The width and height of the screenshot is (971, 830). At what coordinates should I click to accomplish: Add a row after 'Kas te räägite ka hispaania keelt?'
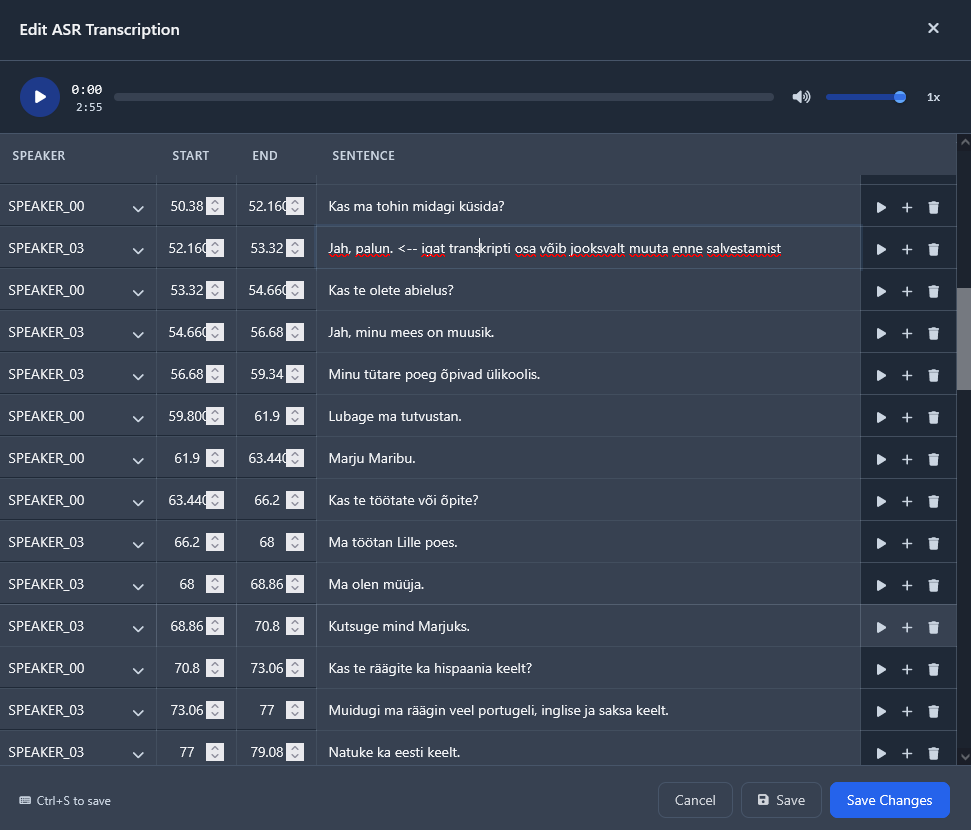coord(907,670)
